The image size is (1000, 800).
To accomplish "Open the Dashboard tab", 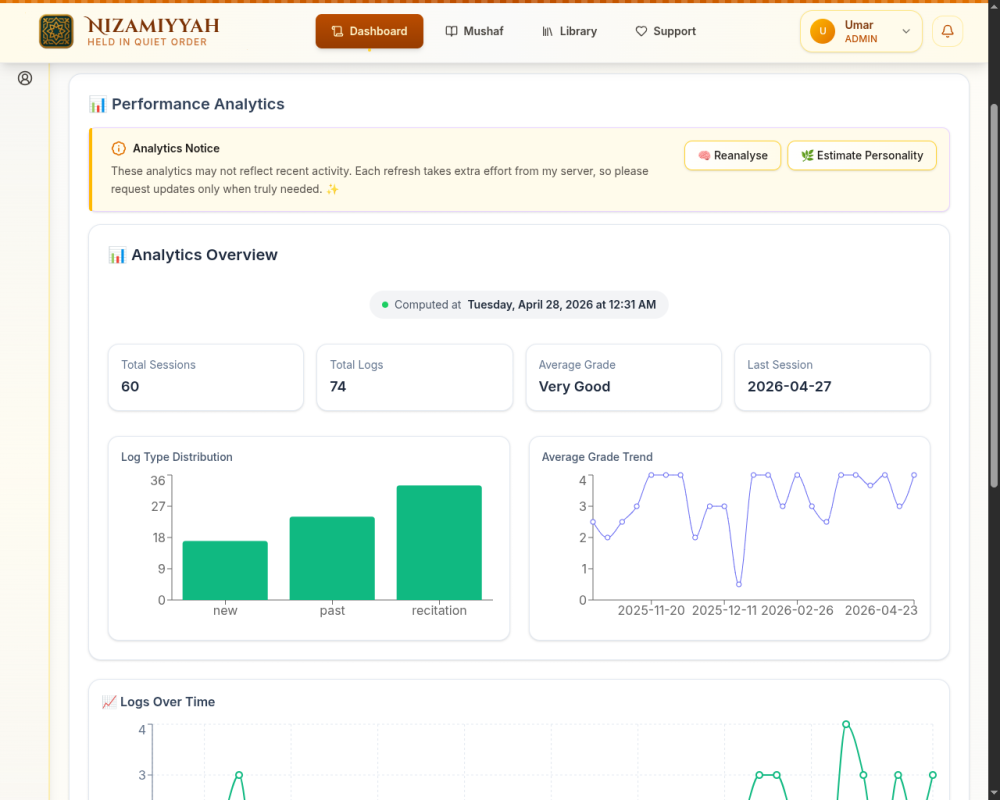I will tap(369, 31).
